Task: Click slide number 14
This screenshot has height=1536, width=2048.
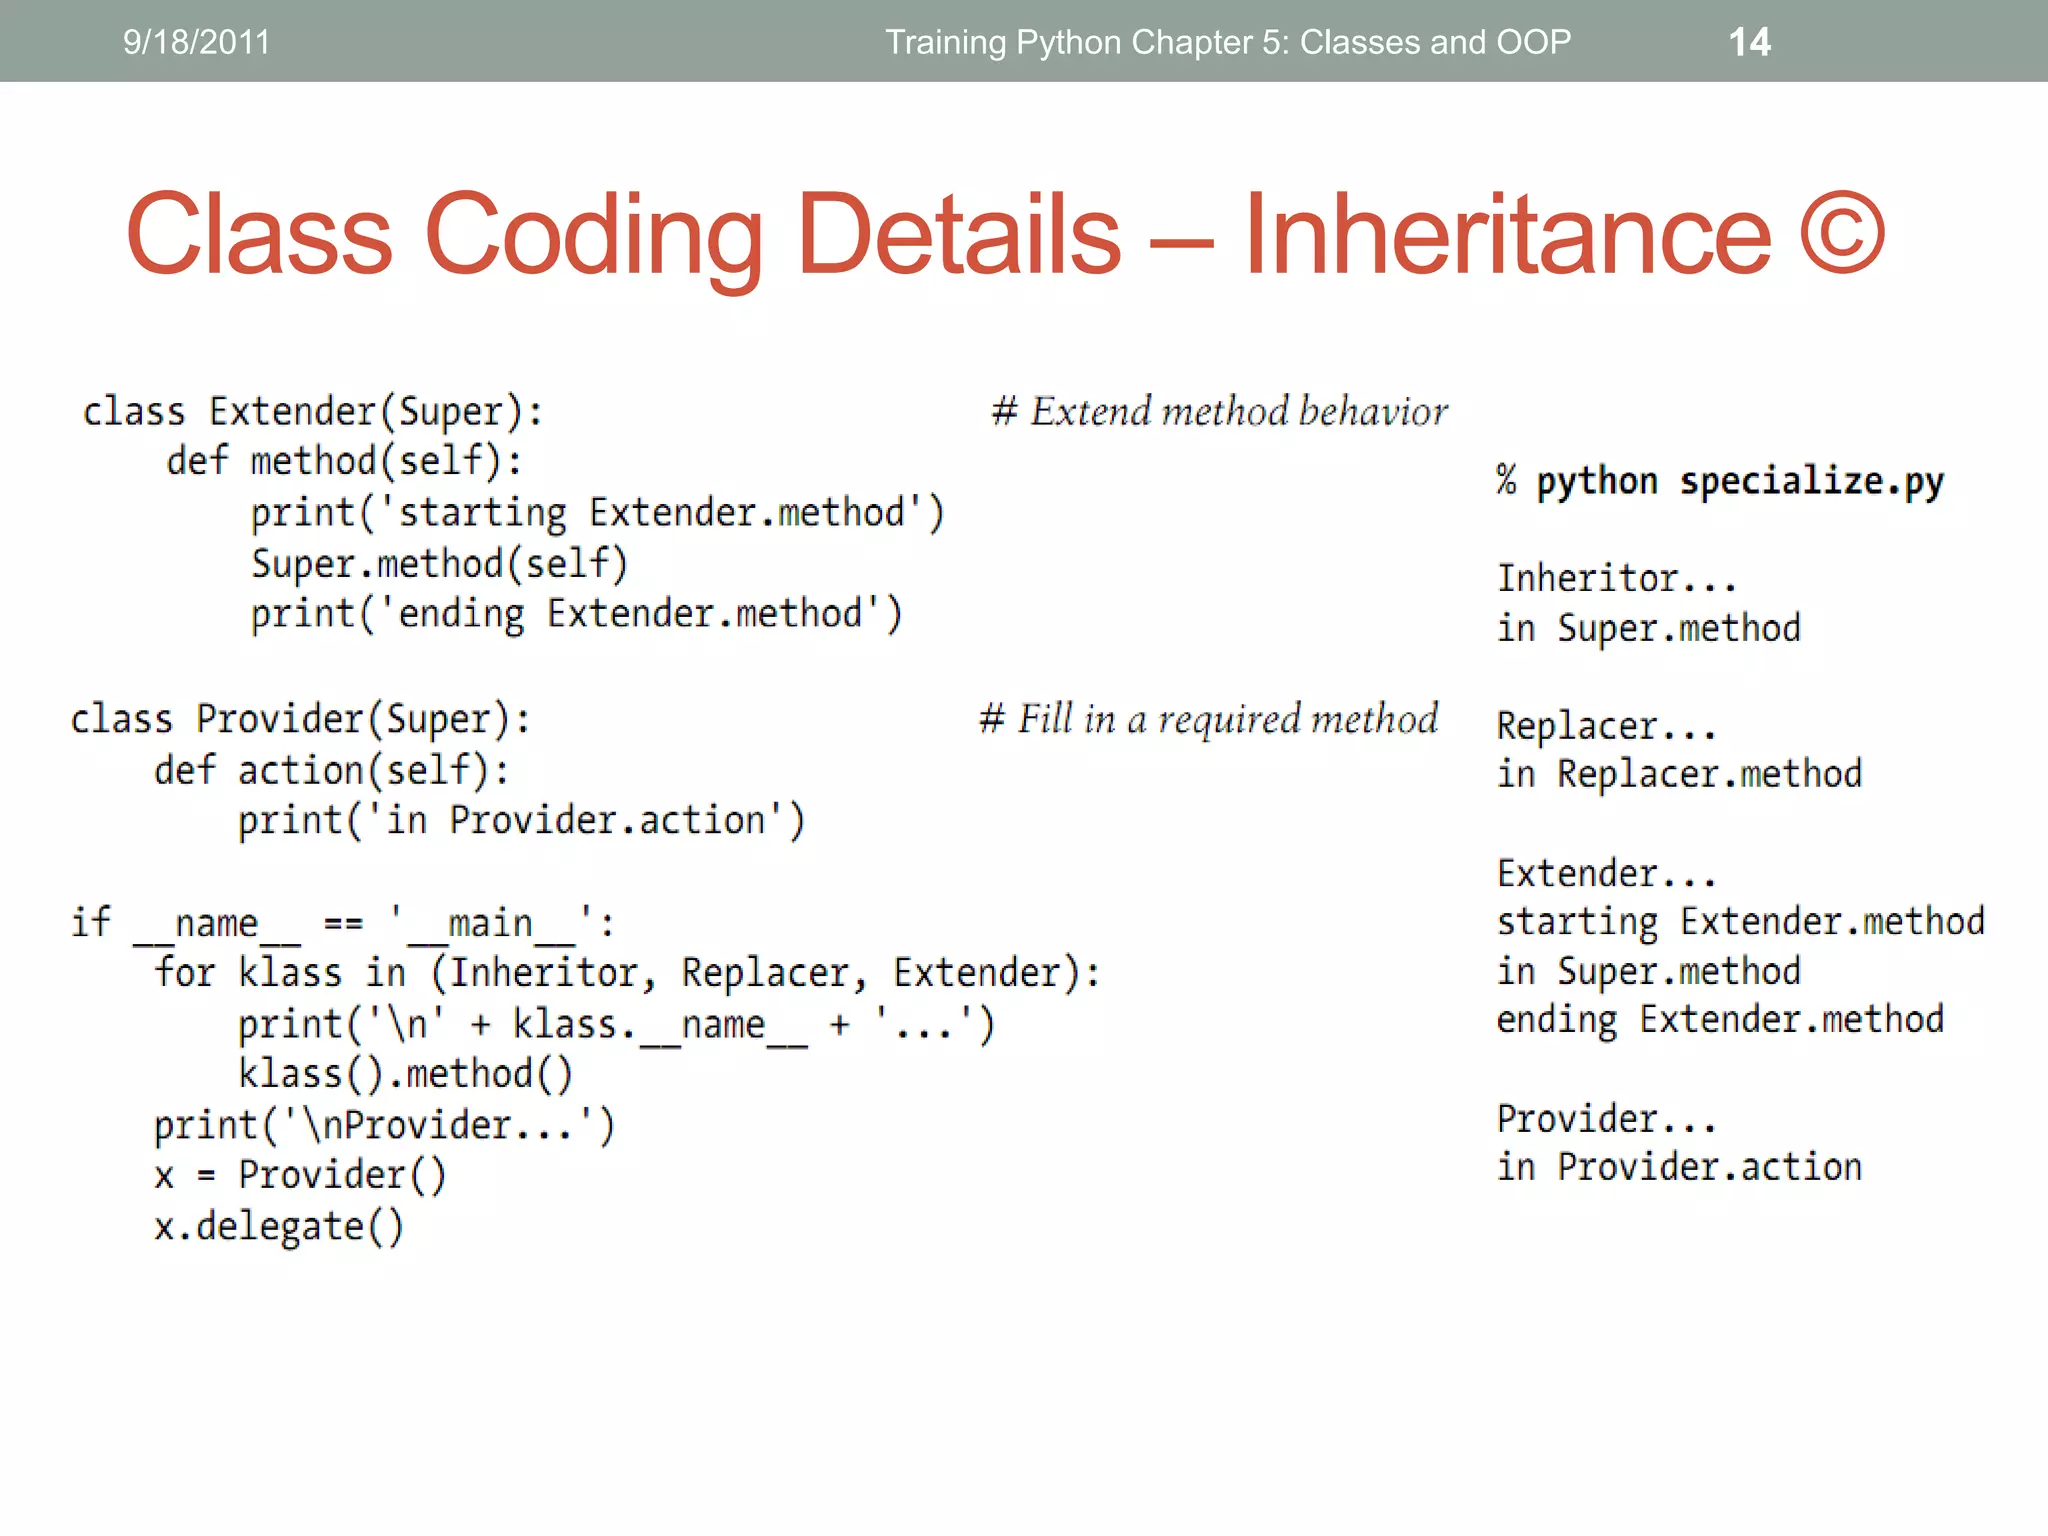Action: [1749, 42]
